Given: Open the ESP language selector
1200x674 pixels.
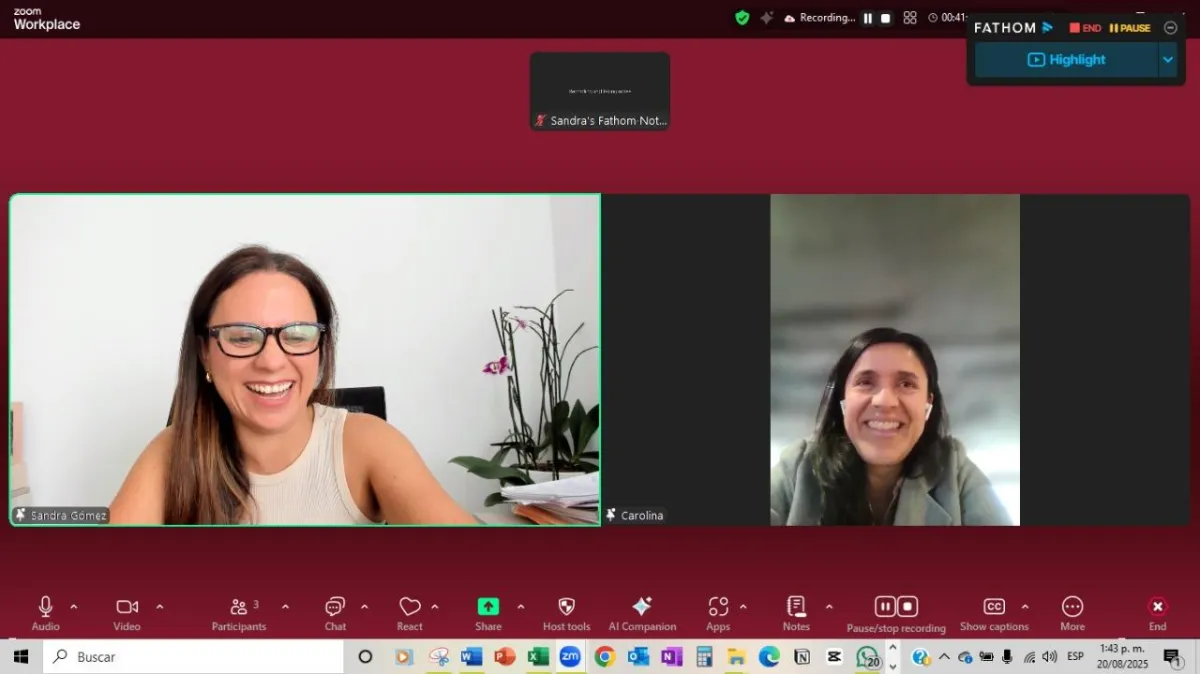Looking at the screenshot, I should tap(1076, 657).
